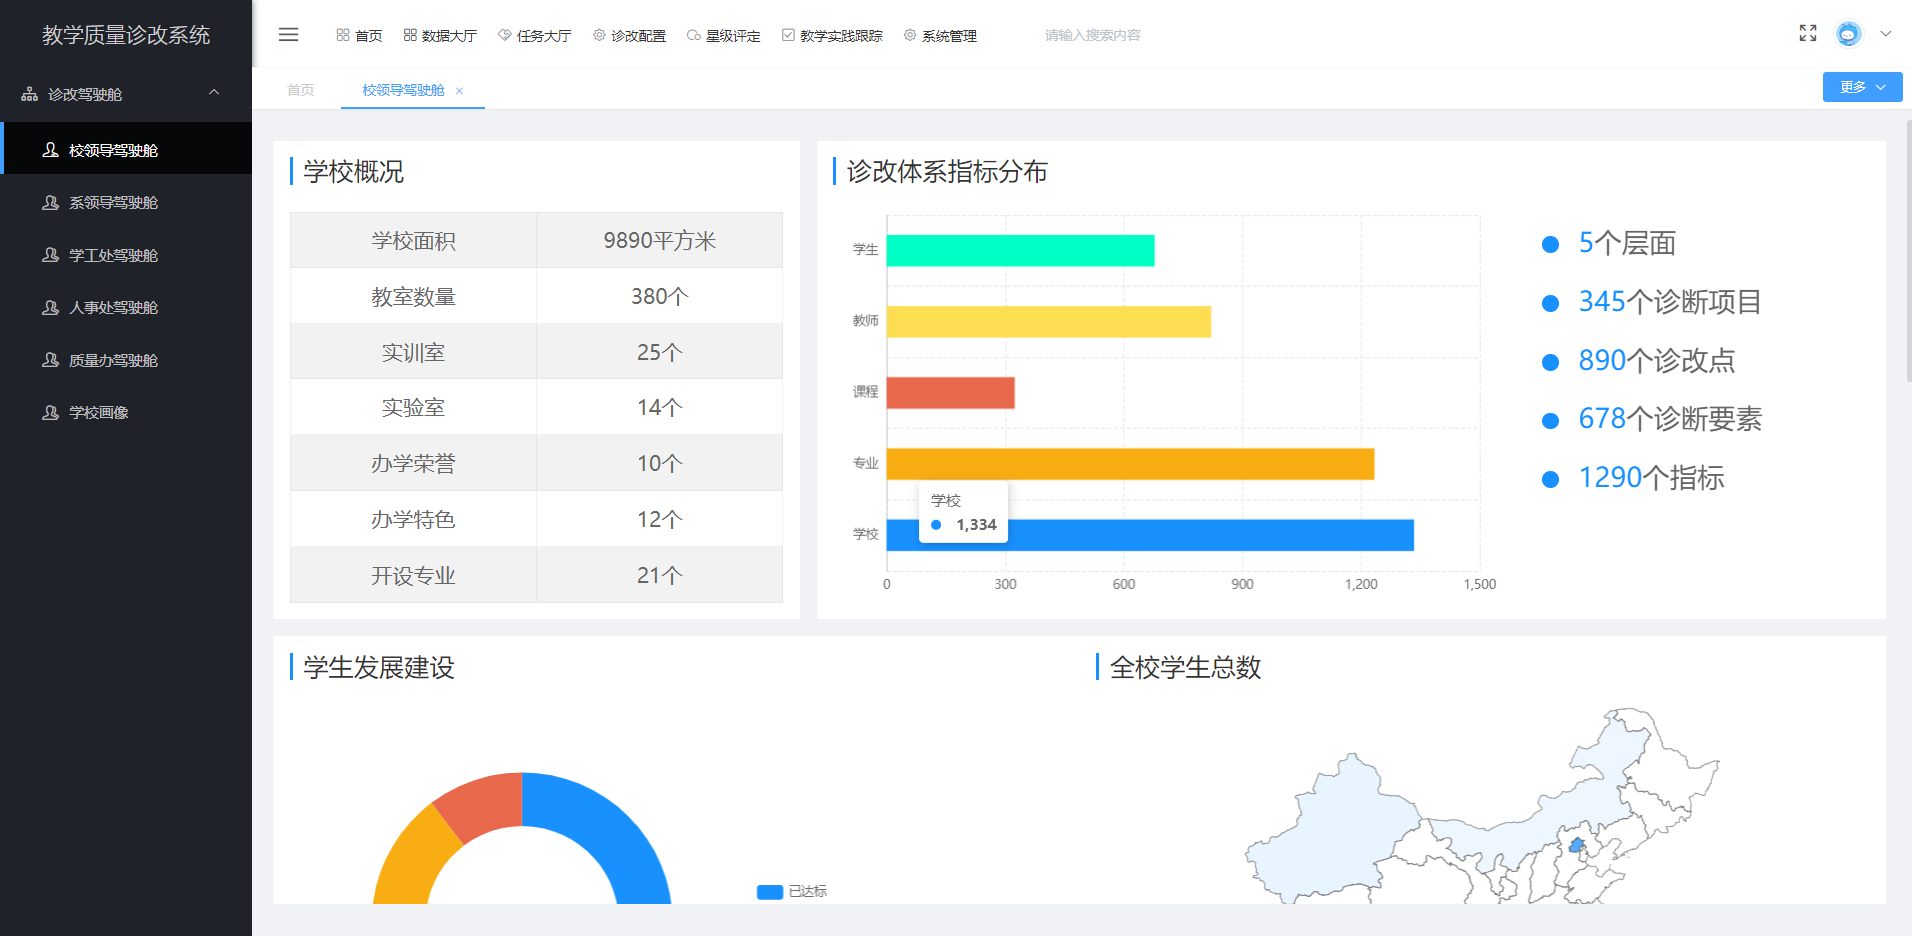The height and width of the screenshot is (936, 1912).
Task: Click the 9890平方米 table cell
Action: point(660,240)
